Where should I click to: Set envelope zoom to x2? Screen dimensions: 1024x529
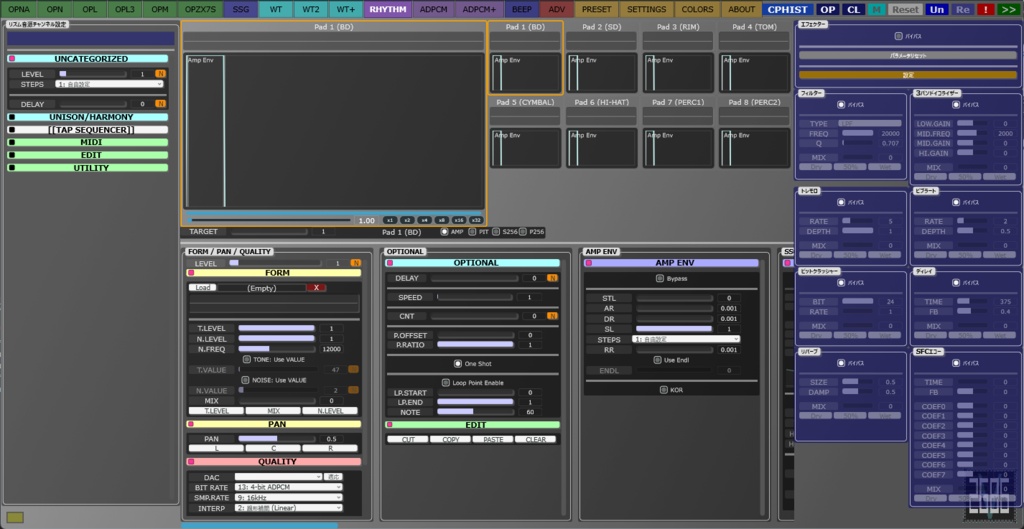point(407,221)
